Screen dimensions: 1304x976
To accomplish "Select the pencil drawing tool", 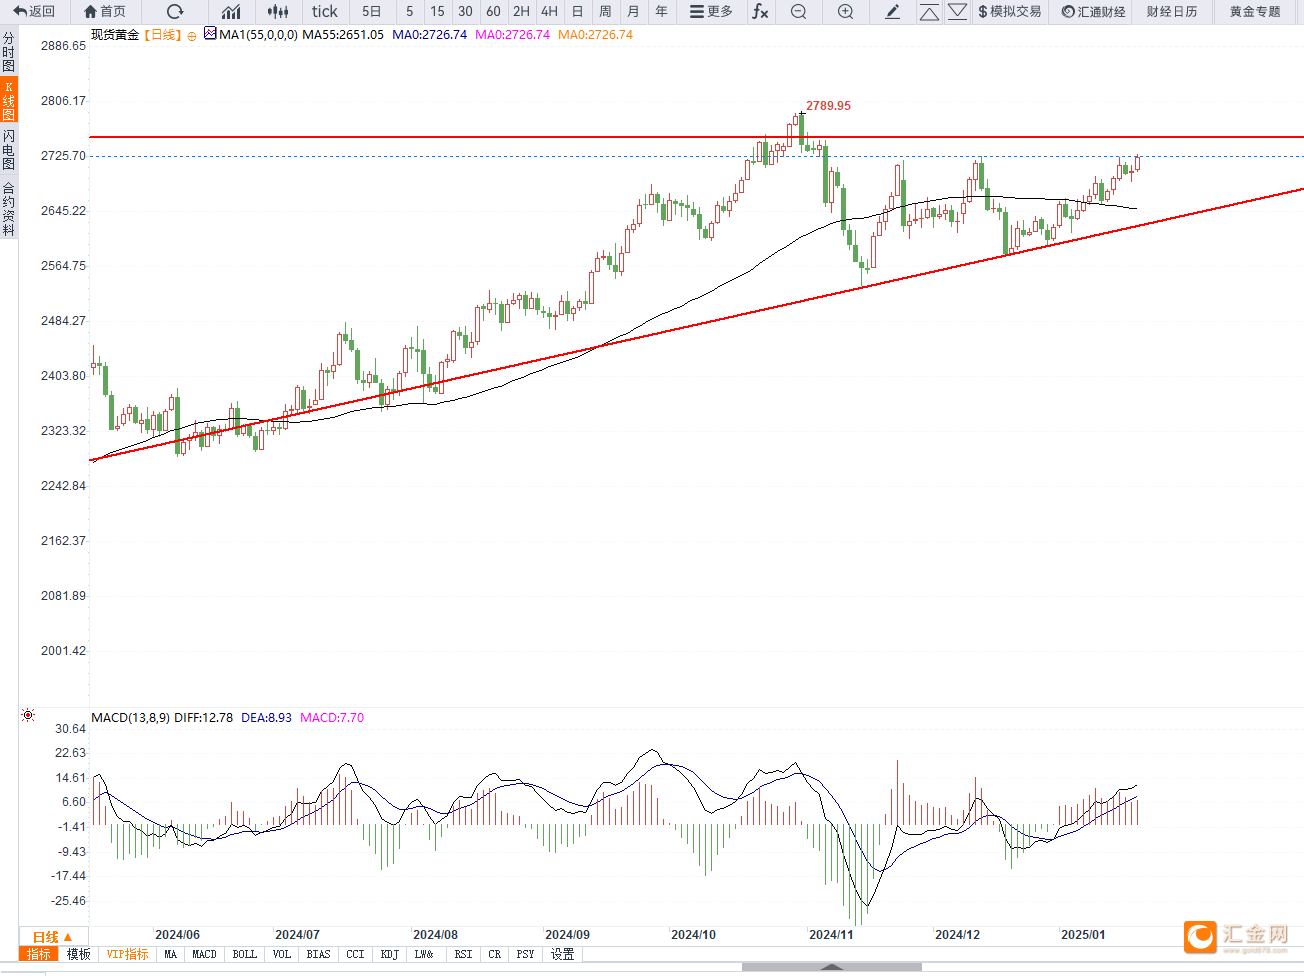I will (x=893, y=12).
